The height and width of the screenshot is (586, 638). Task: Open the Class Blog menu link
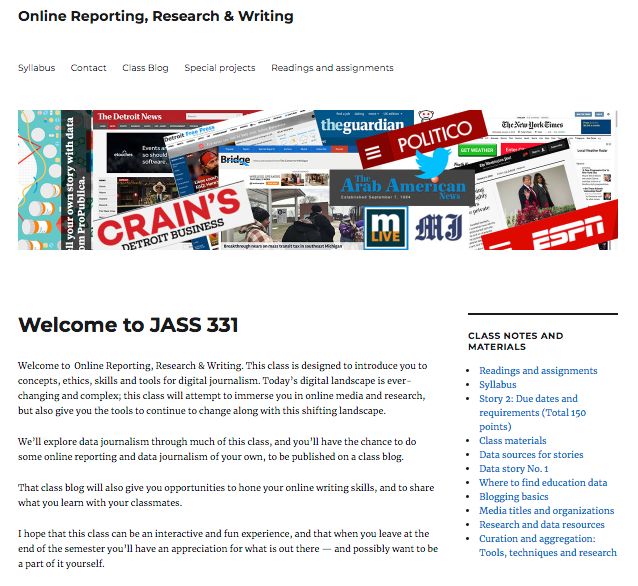tap(145, 68)
